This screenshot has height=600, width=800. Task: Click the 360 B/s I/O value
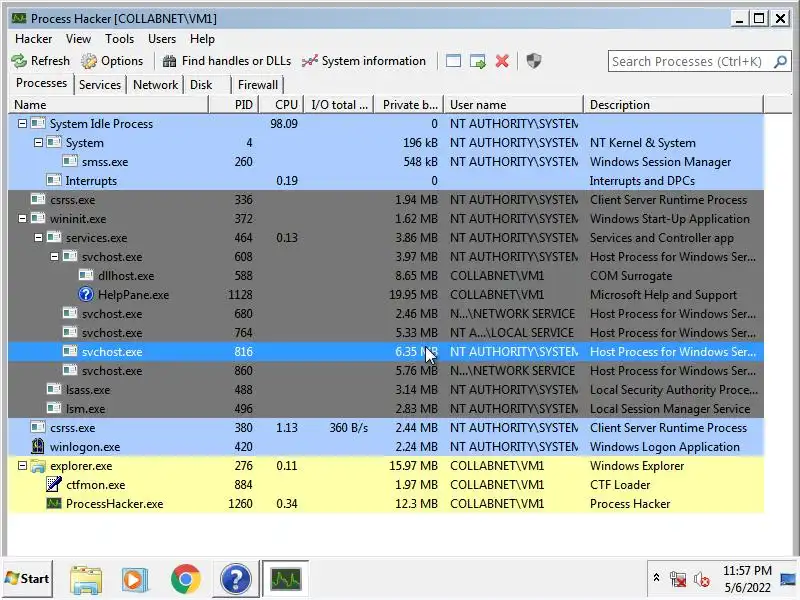pyautogui.click(x=348, y=428)
